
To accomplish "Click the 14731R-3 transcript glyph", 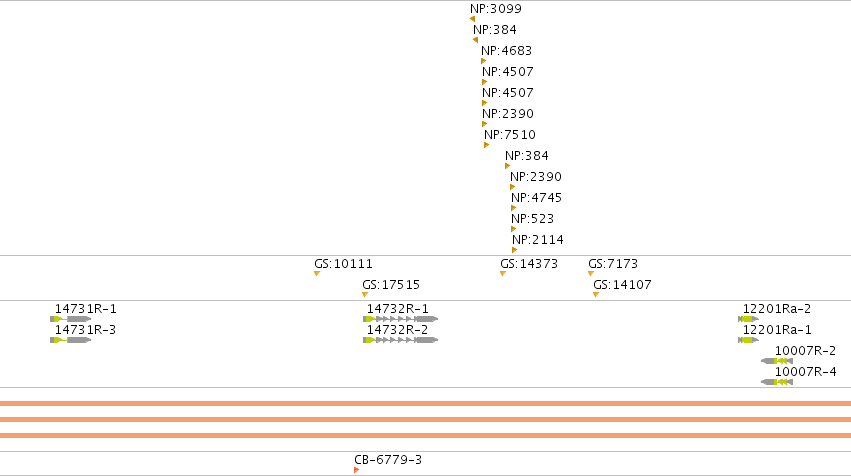I will [x=71, y=340].
